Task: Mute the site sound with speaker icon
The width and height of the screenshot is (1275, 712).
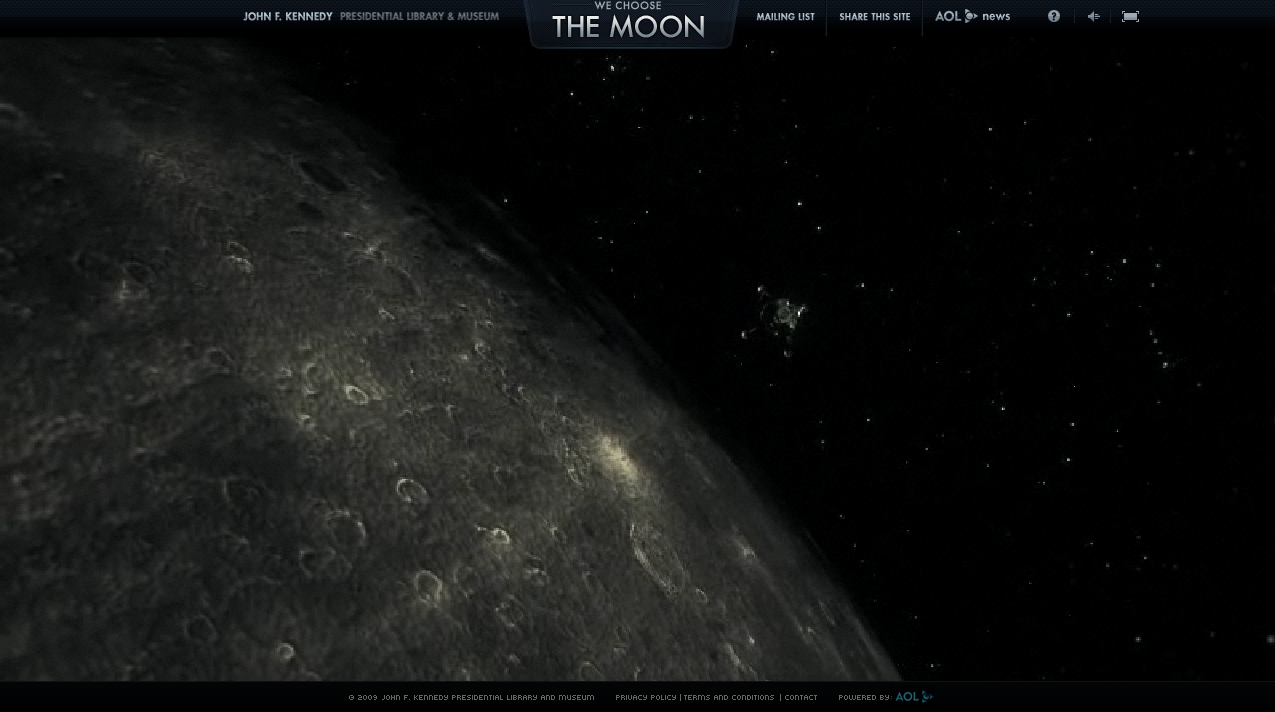Action: pyautogui.click(x=1093, y=16)
